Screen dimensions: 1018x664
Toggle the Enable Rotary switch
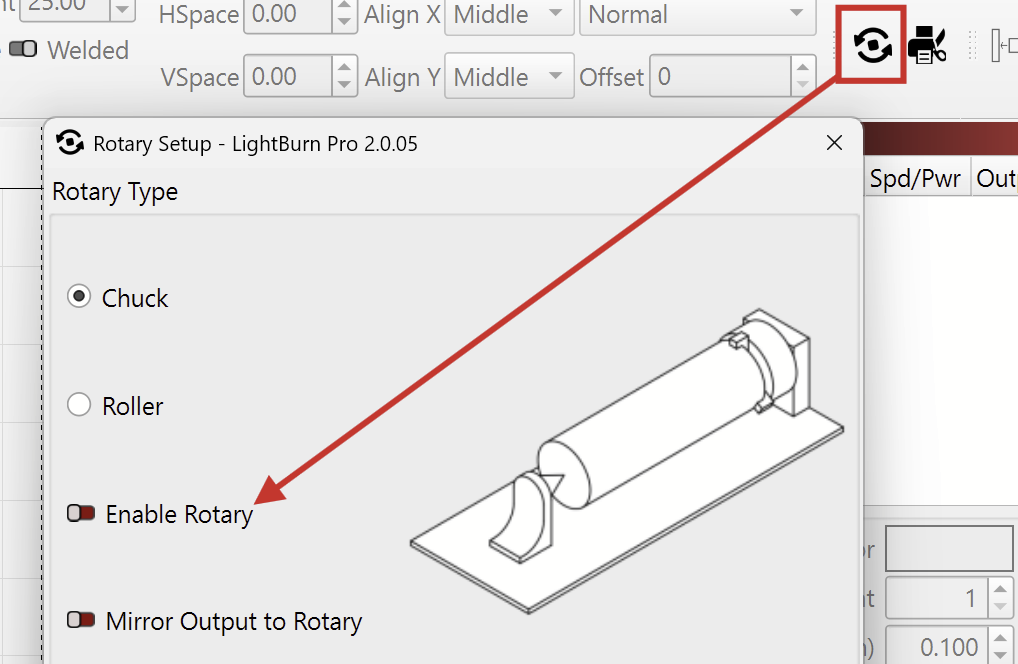pos(81,514)
